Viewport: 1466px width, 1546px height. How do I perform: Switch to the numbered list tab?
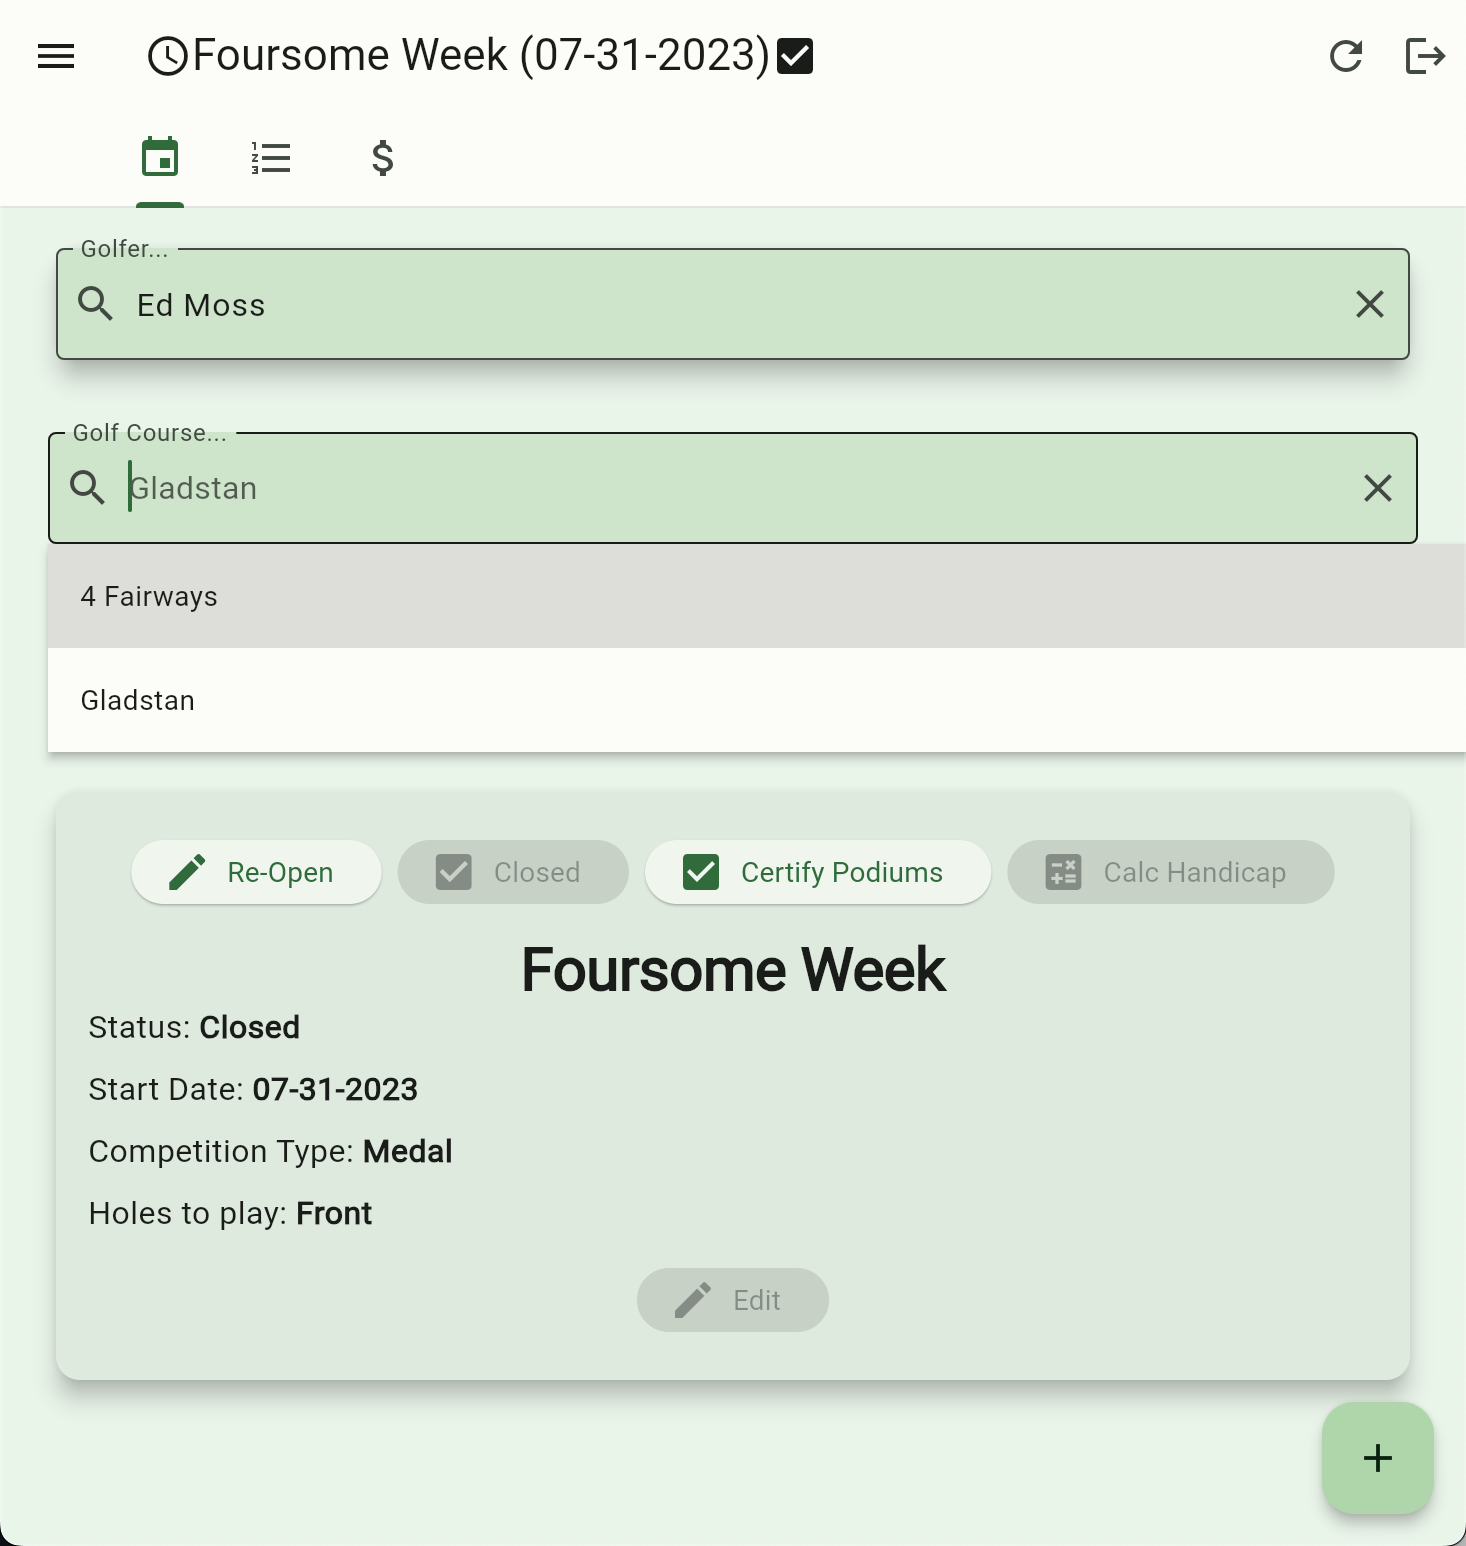pos(271,158)
